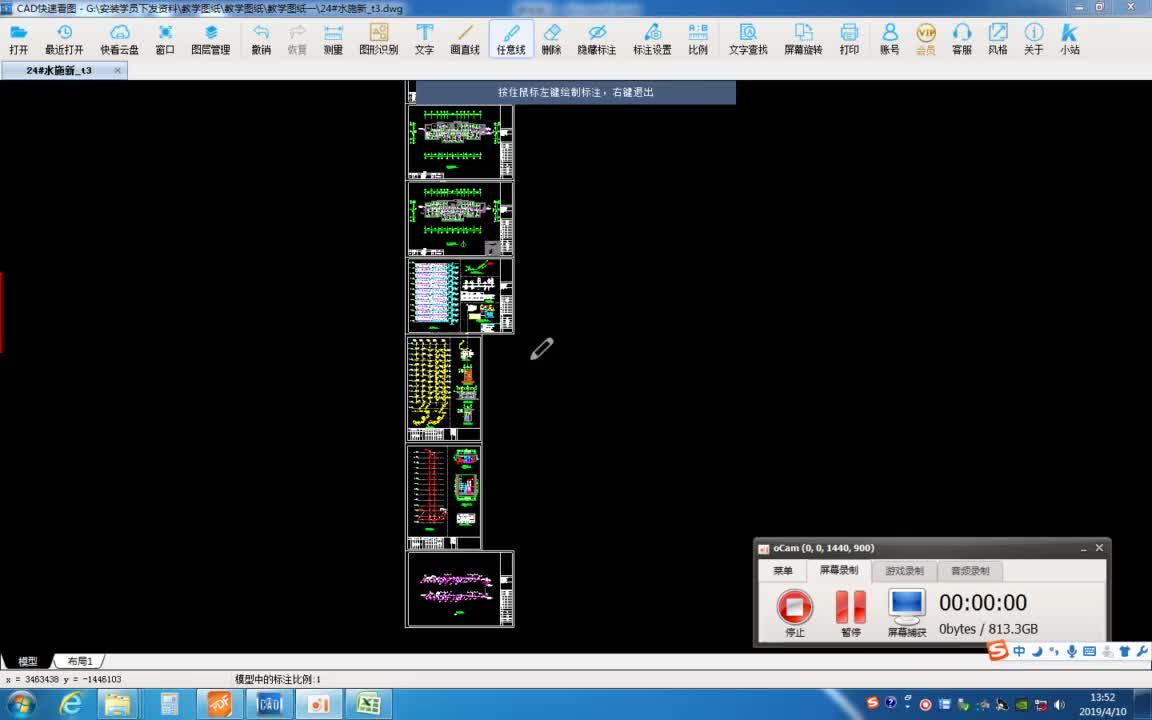1152x720 pixels.
Task: Click the 打印 print icon
Action: coord(849,39)
